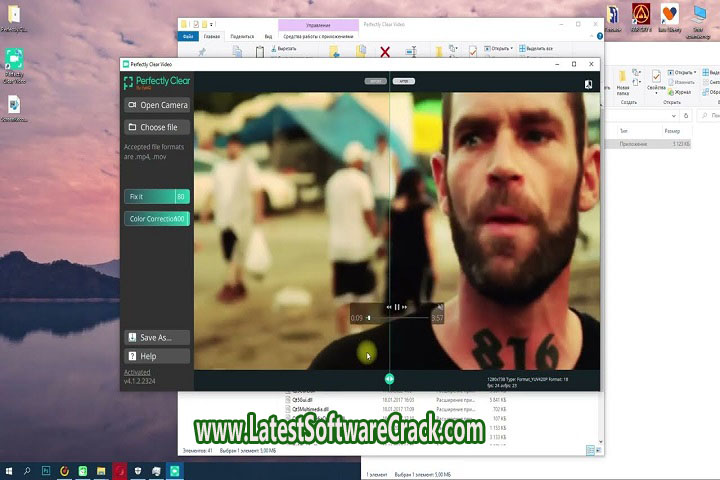Adjust the Color Correction slider
Image resolution: width=720 pixels, height=480 pixels.
point(157,219)
